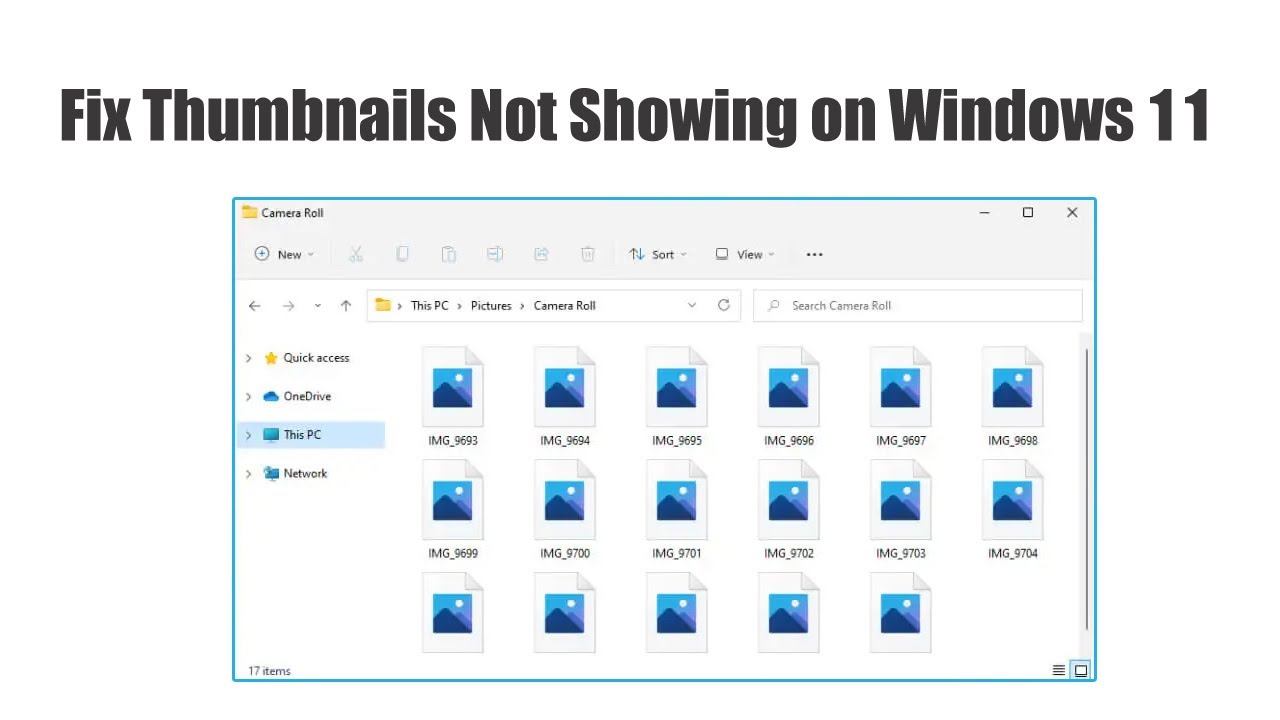Go forward with the right arrow
1280x720 pixels.
(x=288, y=306)
